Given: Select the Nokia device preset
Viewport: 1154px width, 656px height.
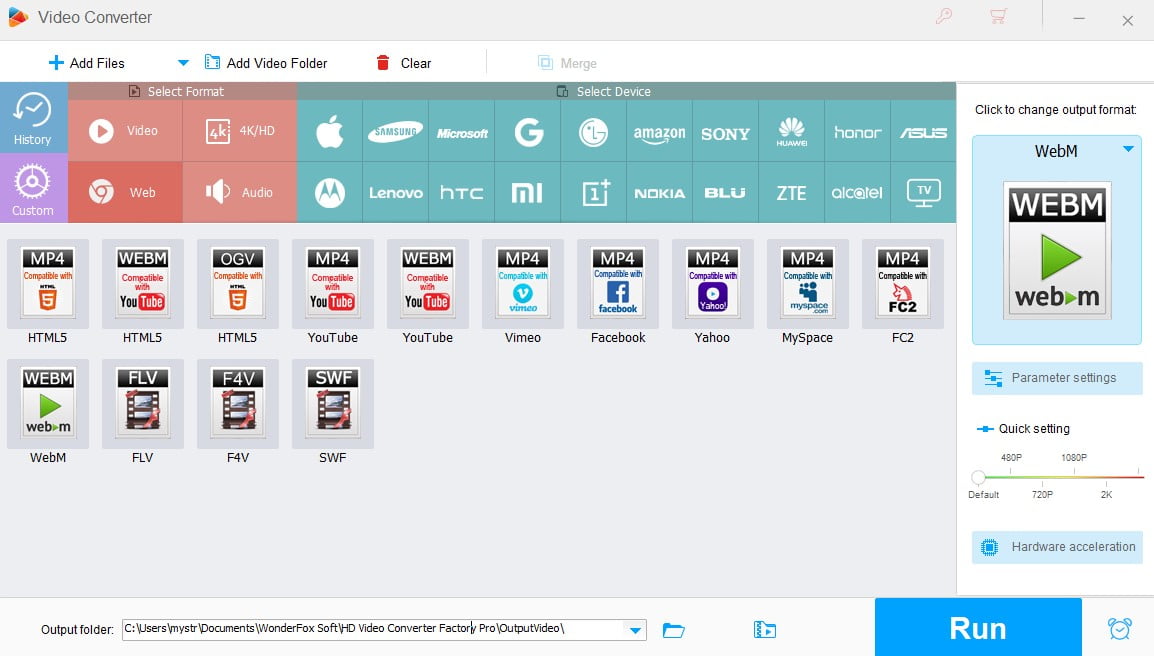Looking at the screenshot, I should tap(659, 191).
